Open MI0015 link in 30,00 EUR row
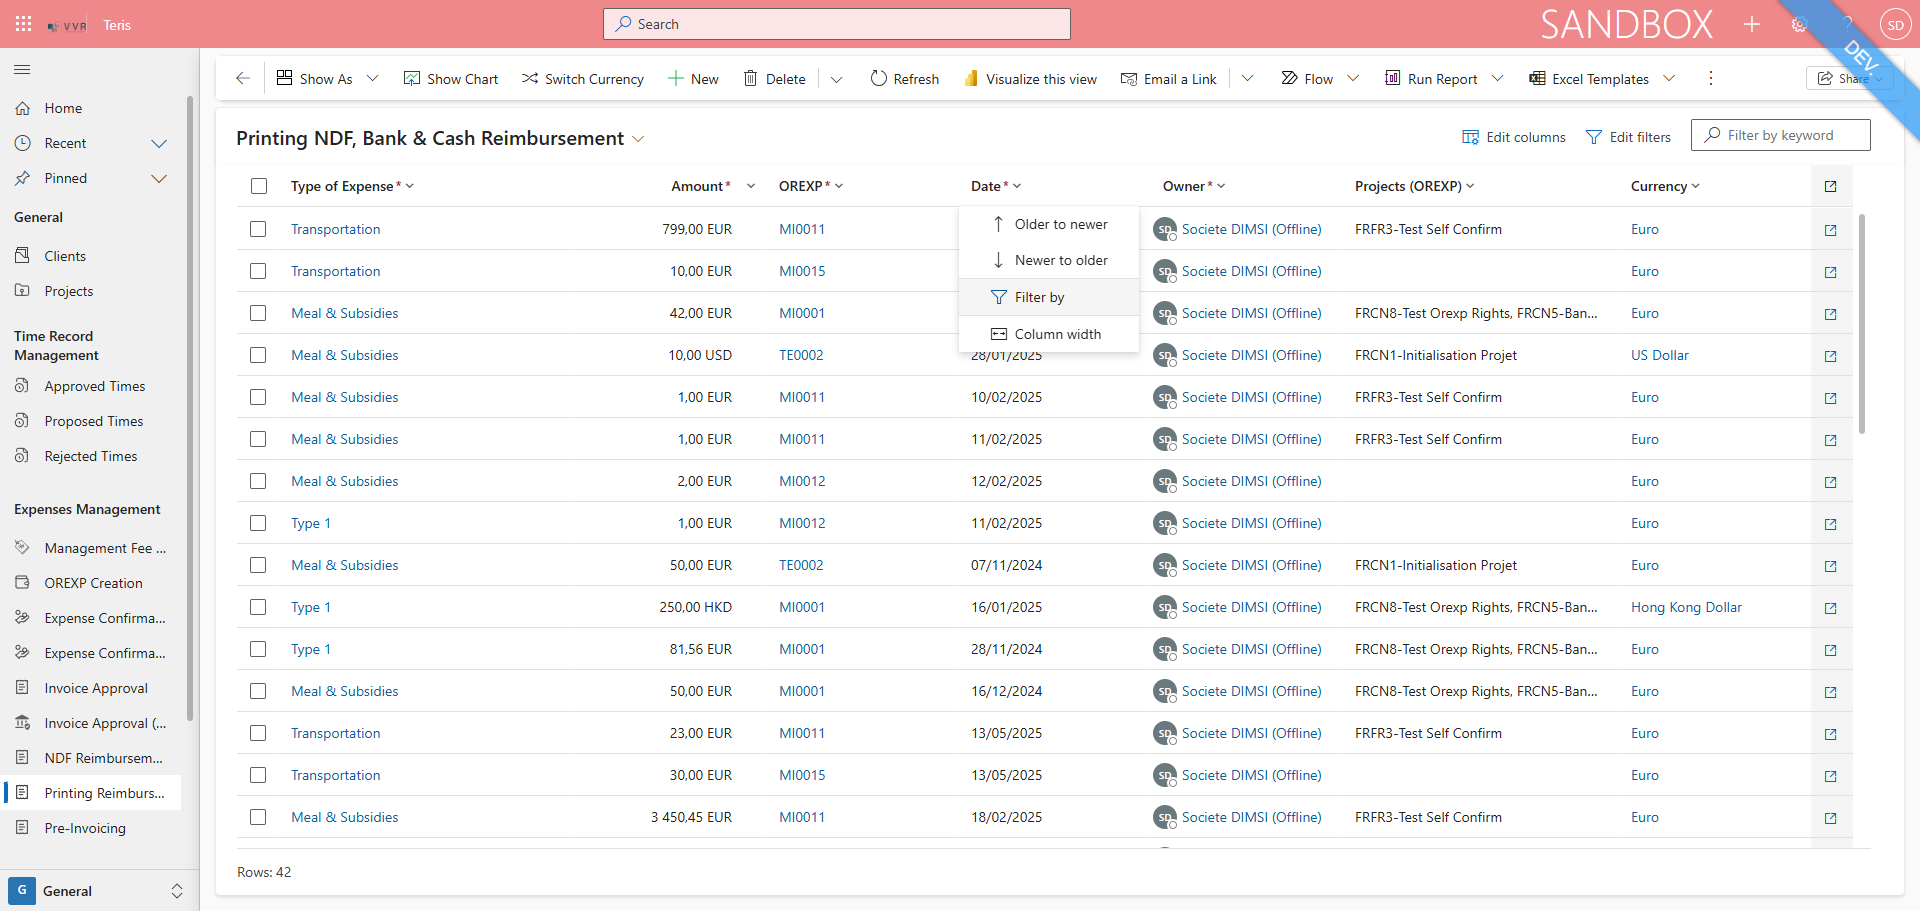 (802, 775)
